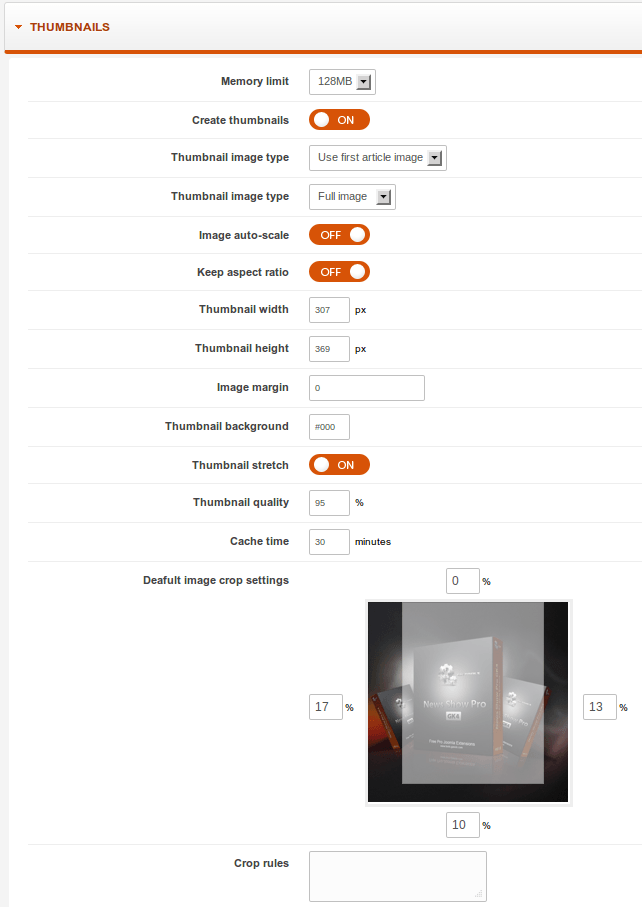Viewport: 642px width, 907px height.
Task: Click the Thumbnail quality label
Action: pos(241,502)
